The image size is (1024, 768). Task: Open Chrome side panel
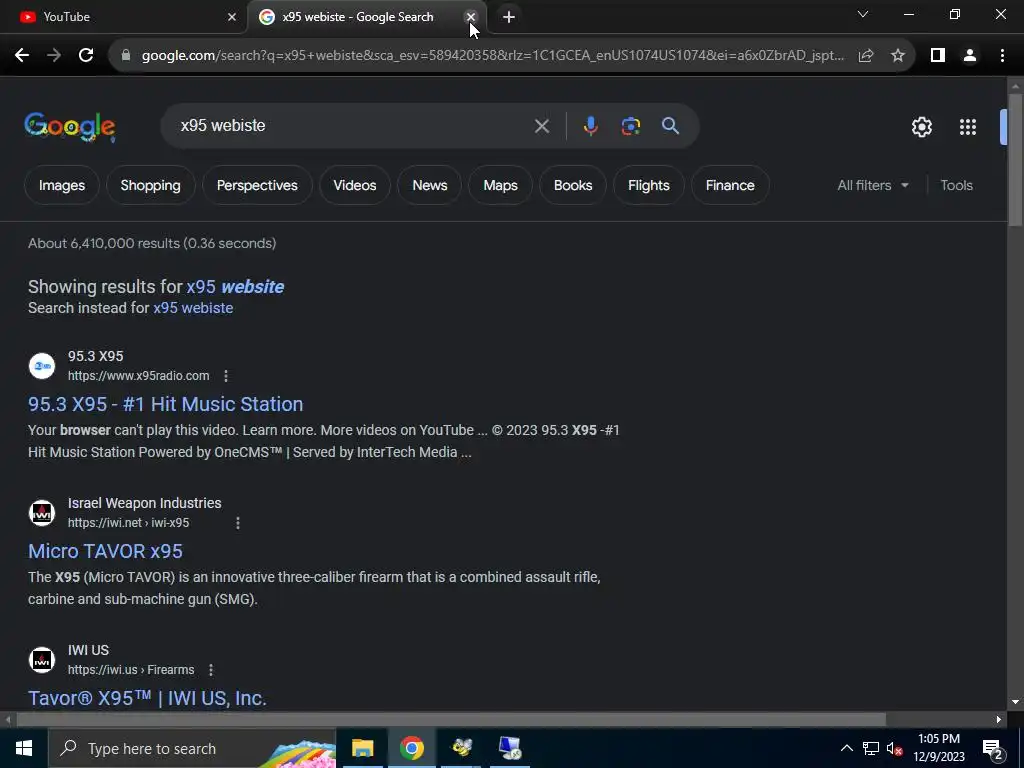pyautogui.click(x=938, y=56)
